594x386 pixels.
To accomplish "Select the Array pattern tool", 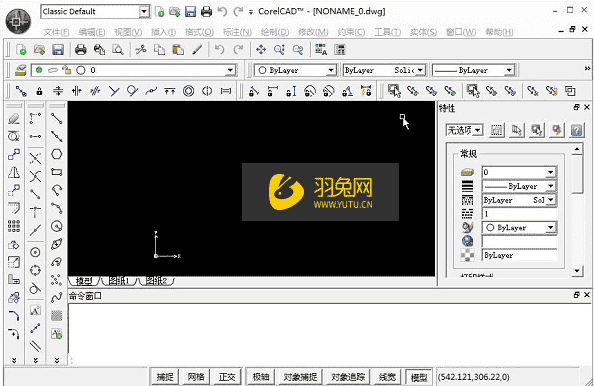I will pos(14,226).
